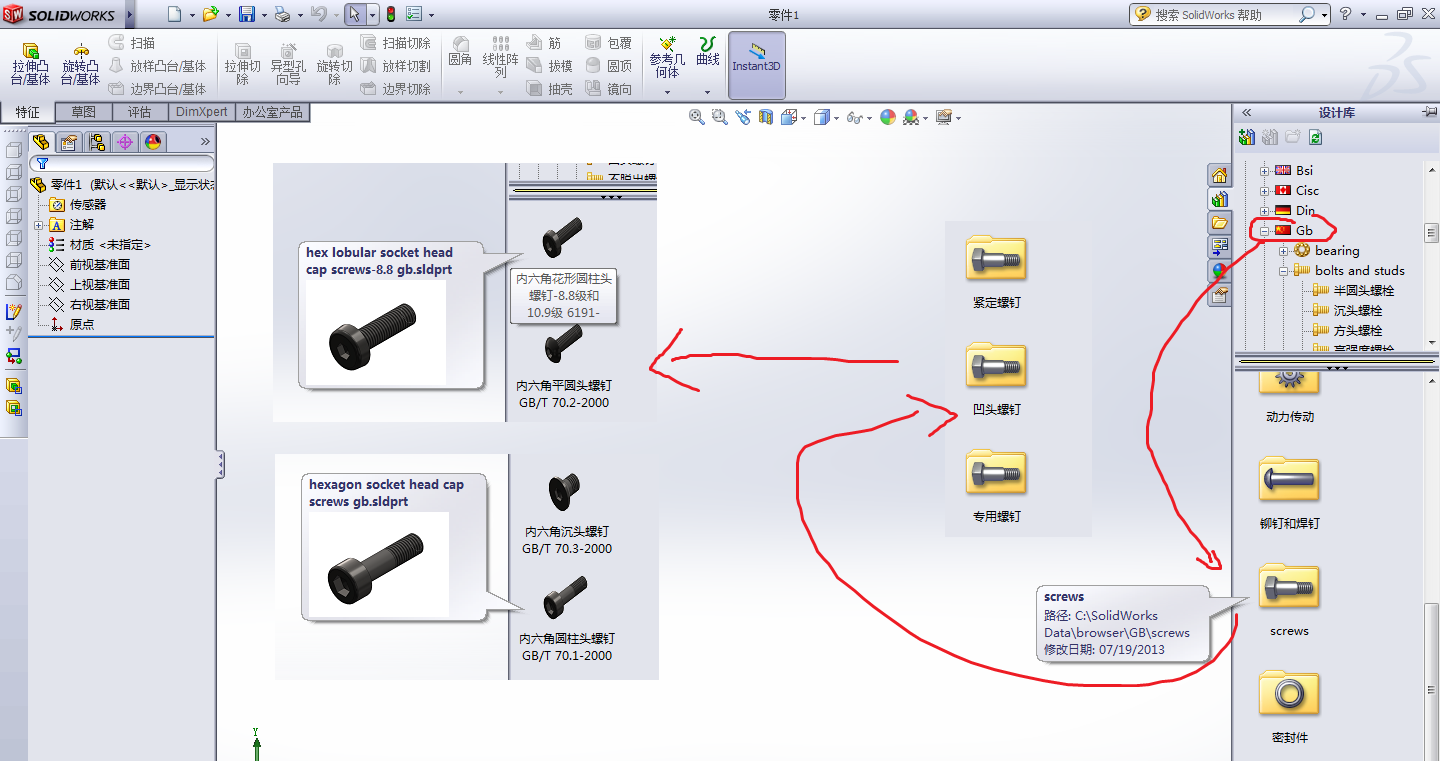Click the Zoom to Area icon
The image size is (1440, 761).
pos(720,117)
